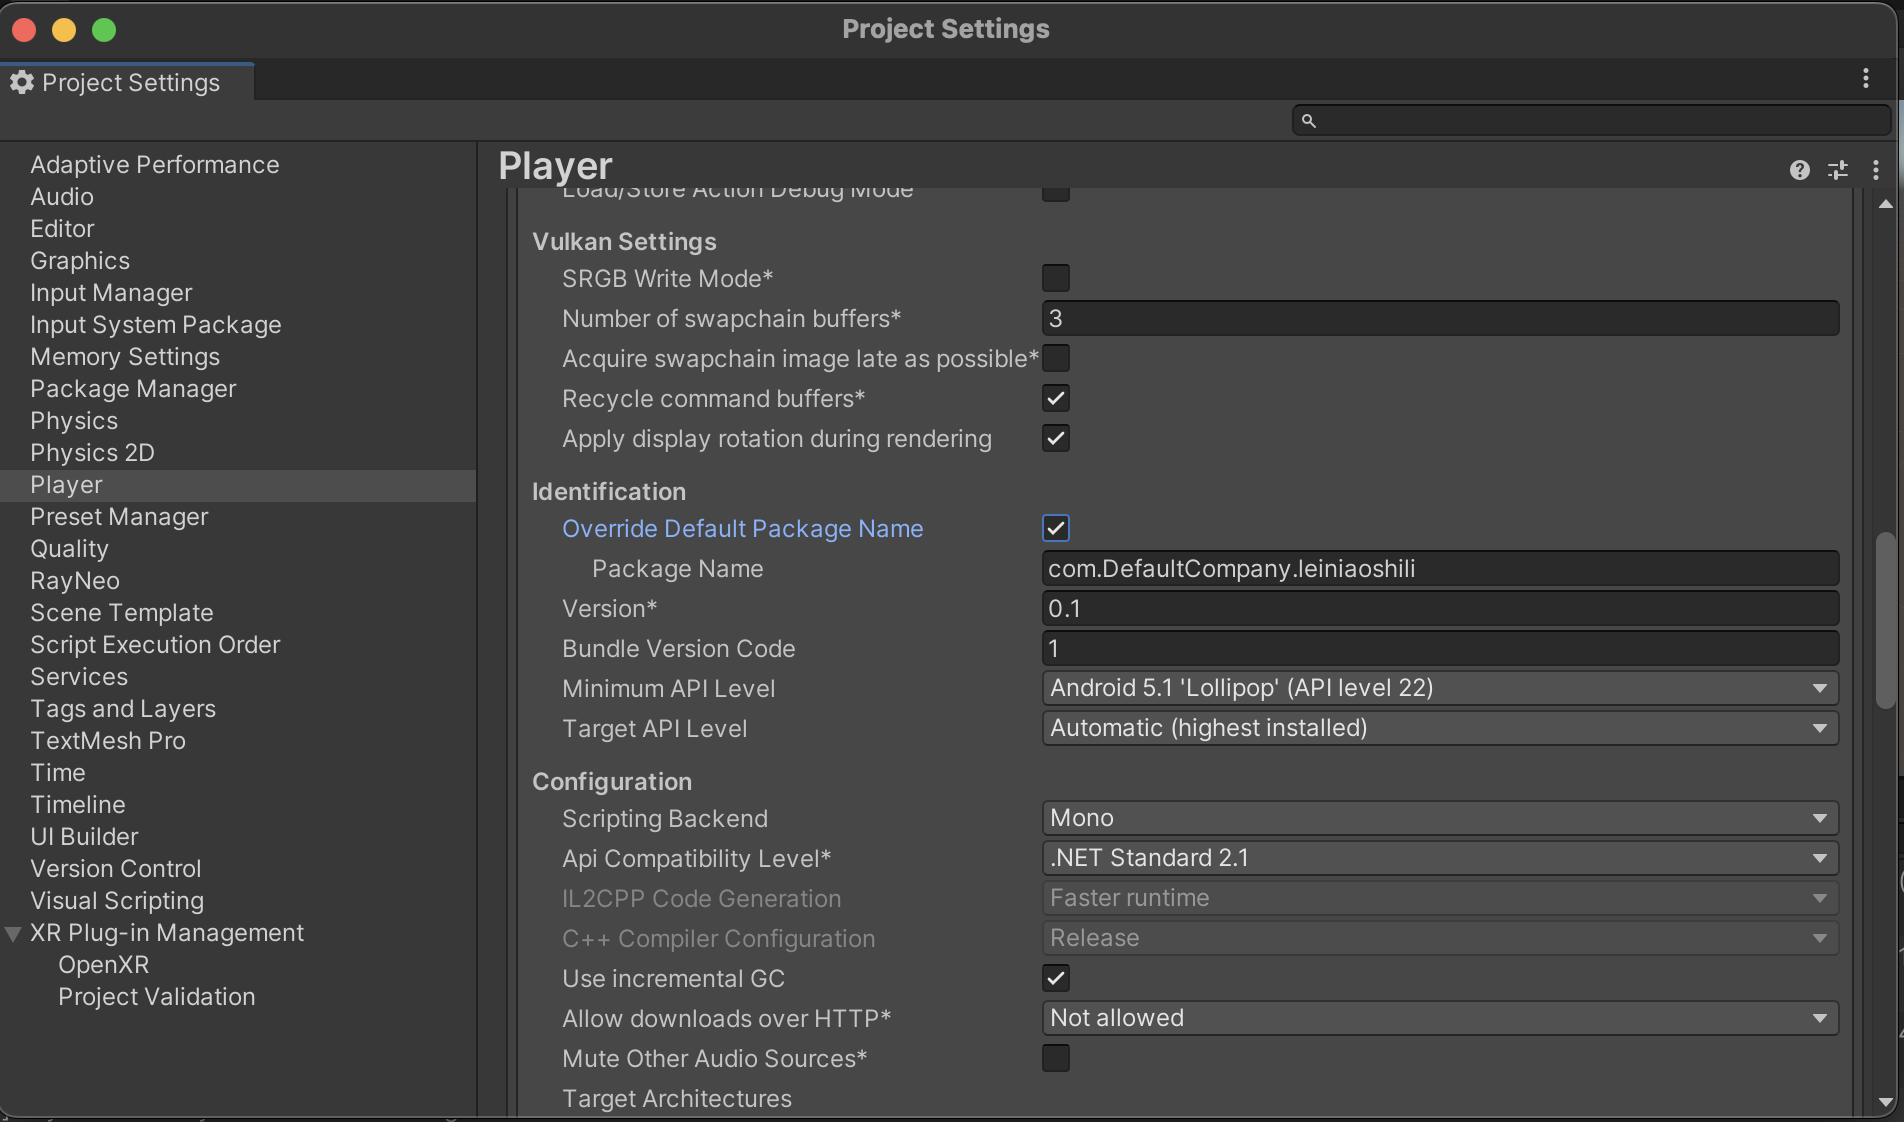Click the scroll down arrow of settings panel
This screenshot has height=1122, width=1904.
[x=1885, y=1102]
